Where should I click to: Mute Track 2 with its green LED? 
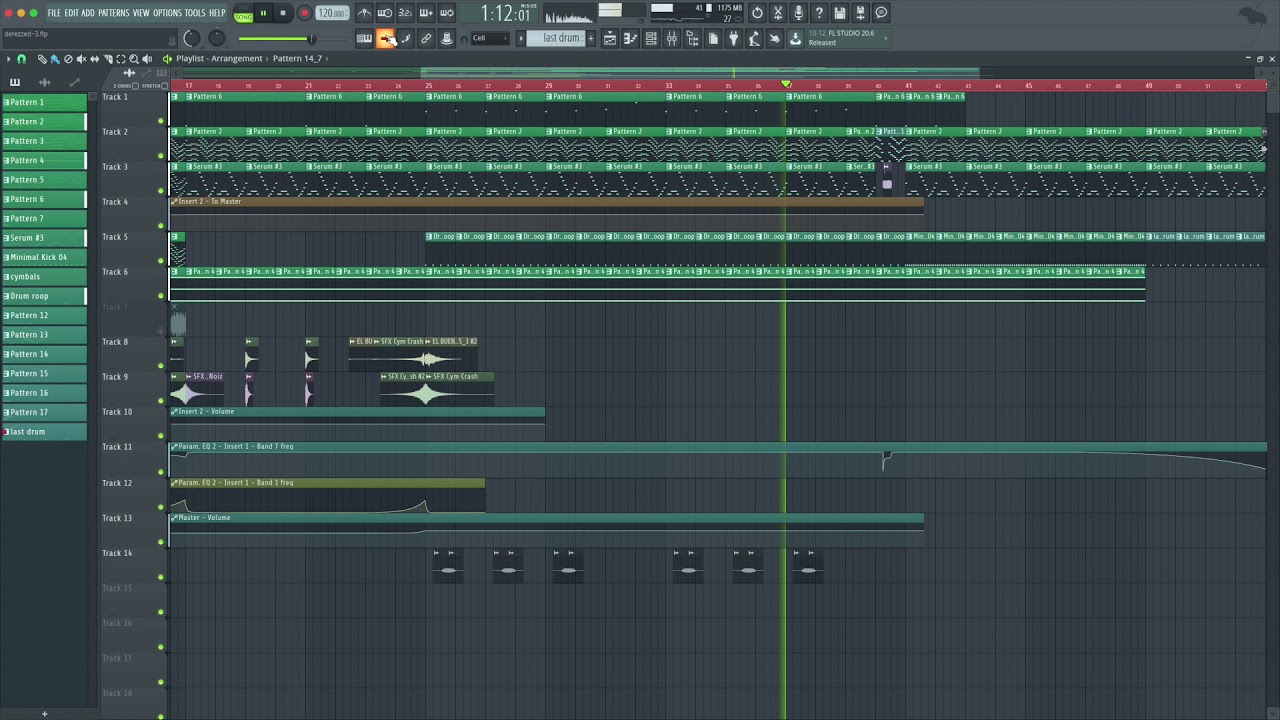[x=160, y=156]
